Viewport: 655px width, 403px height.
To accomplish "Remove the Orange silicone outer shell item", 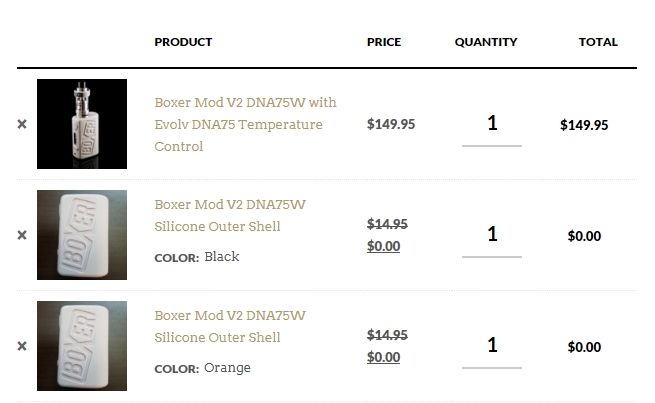I will (22, 346).
